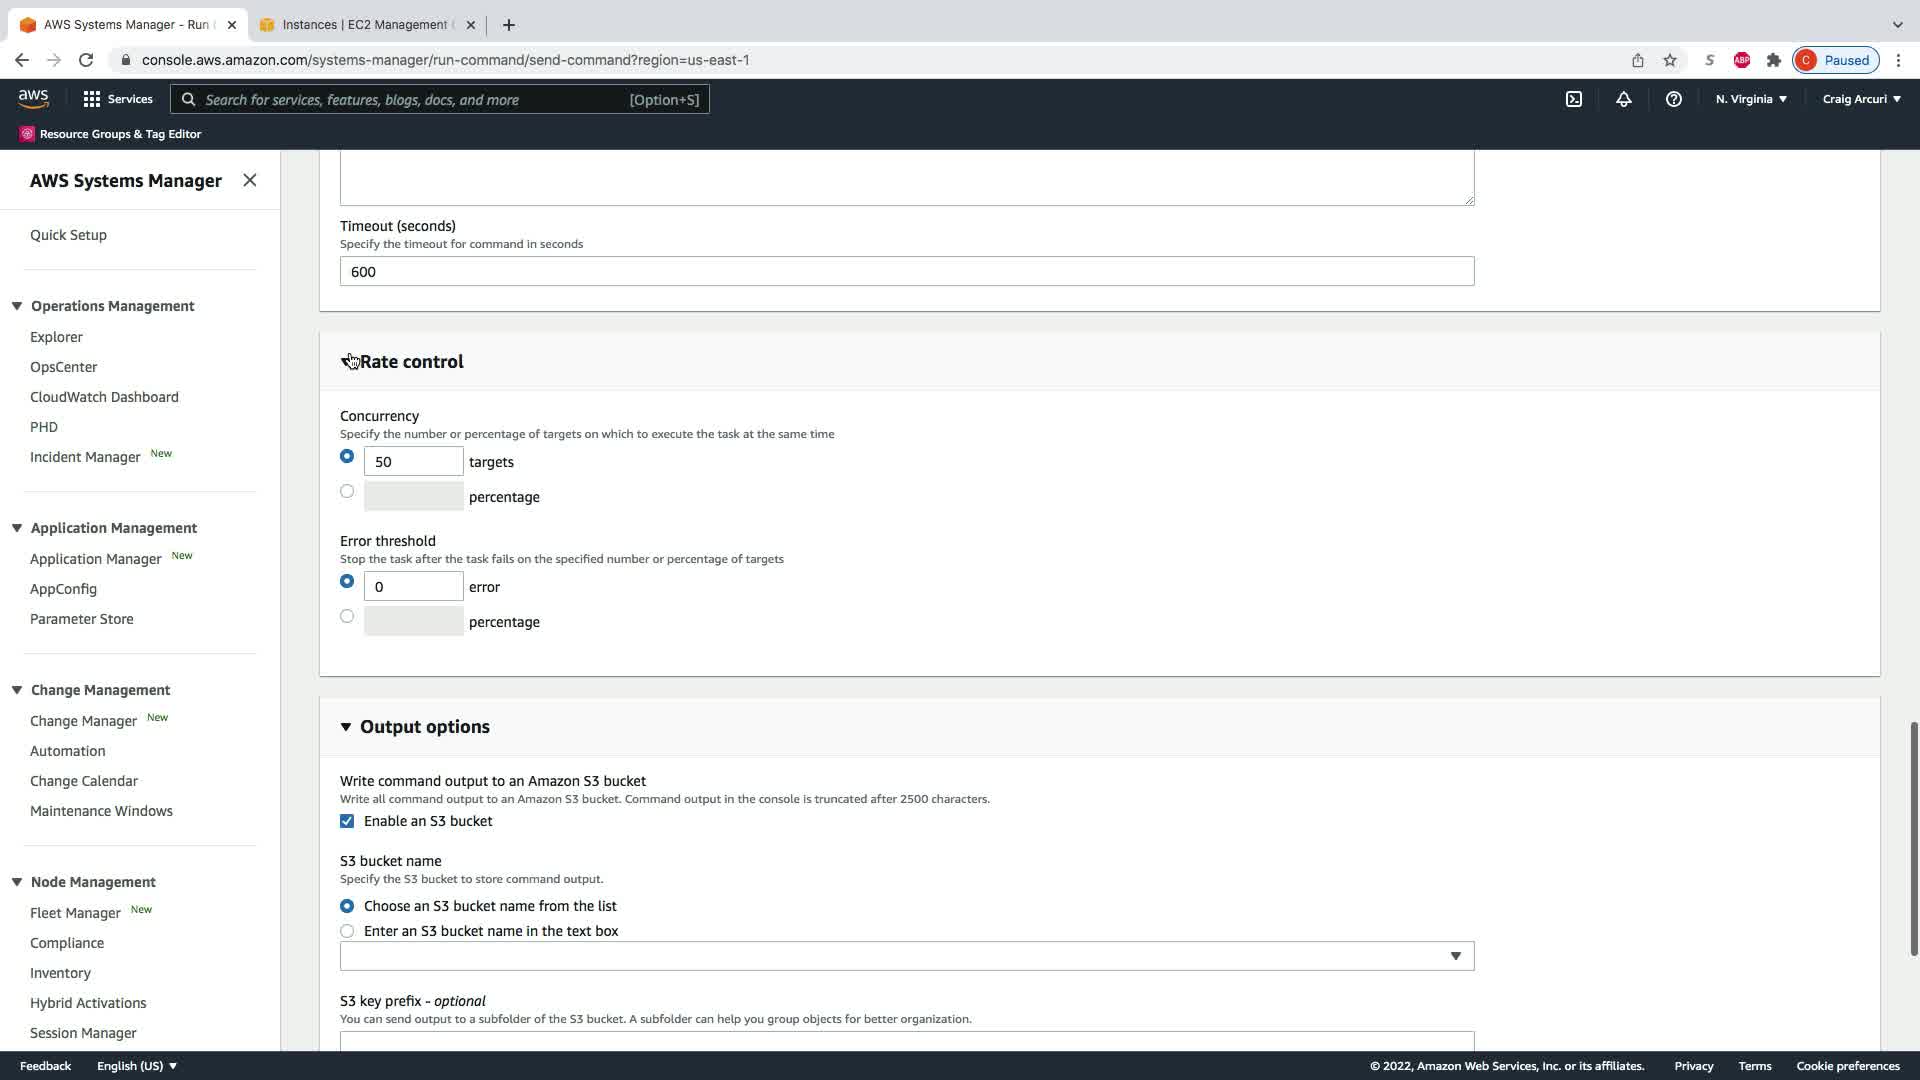Image resolution: width=1920 pixels, height=1080 pixels.
Task: Open the notifications bell icon
Action: [x=1623, y=99]
